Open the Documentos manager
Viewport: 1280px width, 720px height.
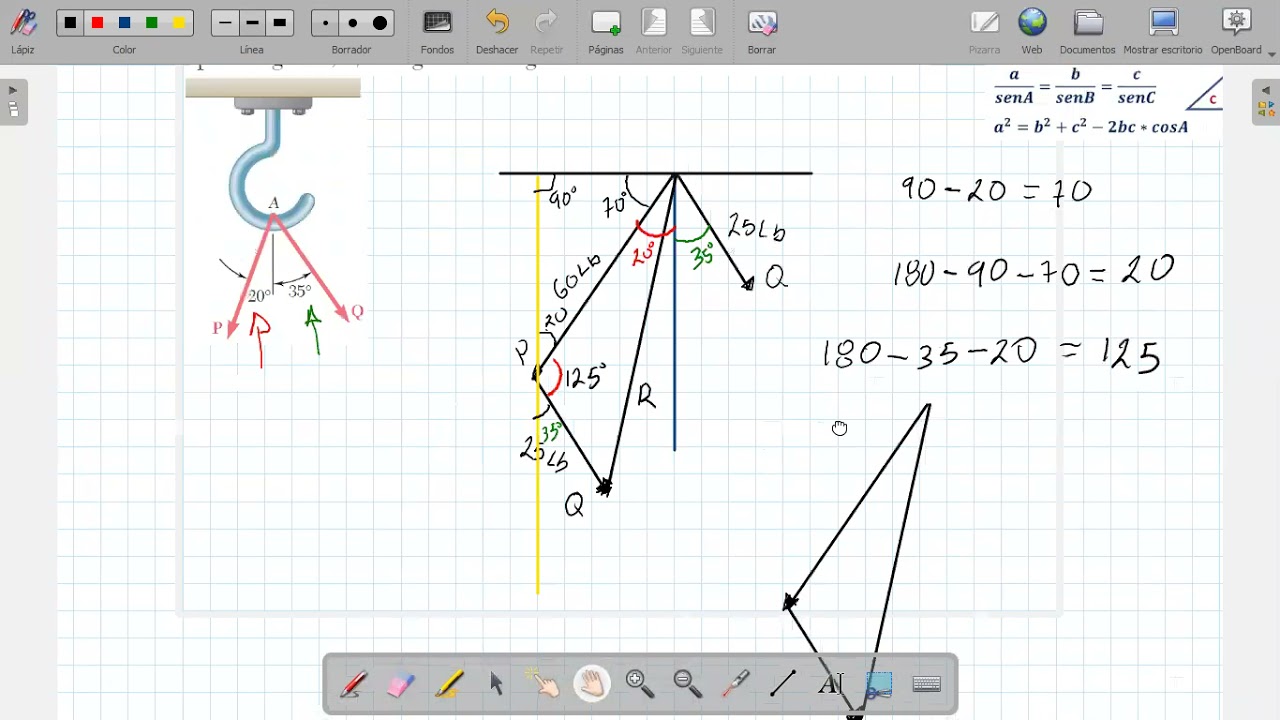(1087, 31)
